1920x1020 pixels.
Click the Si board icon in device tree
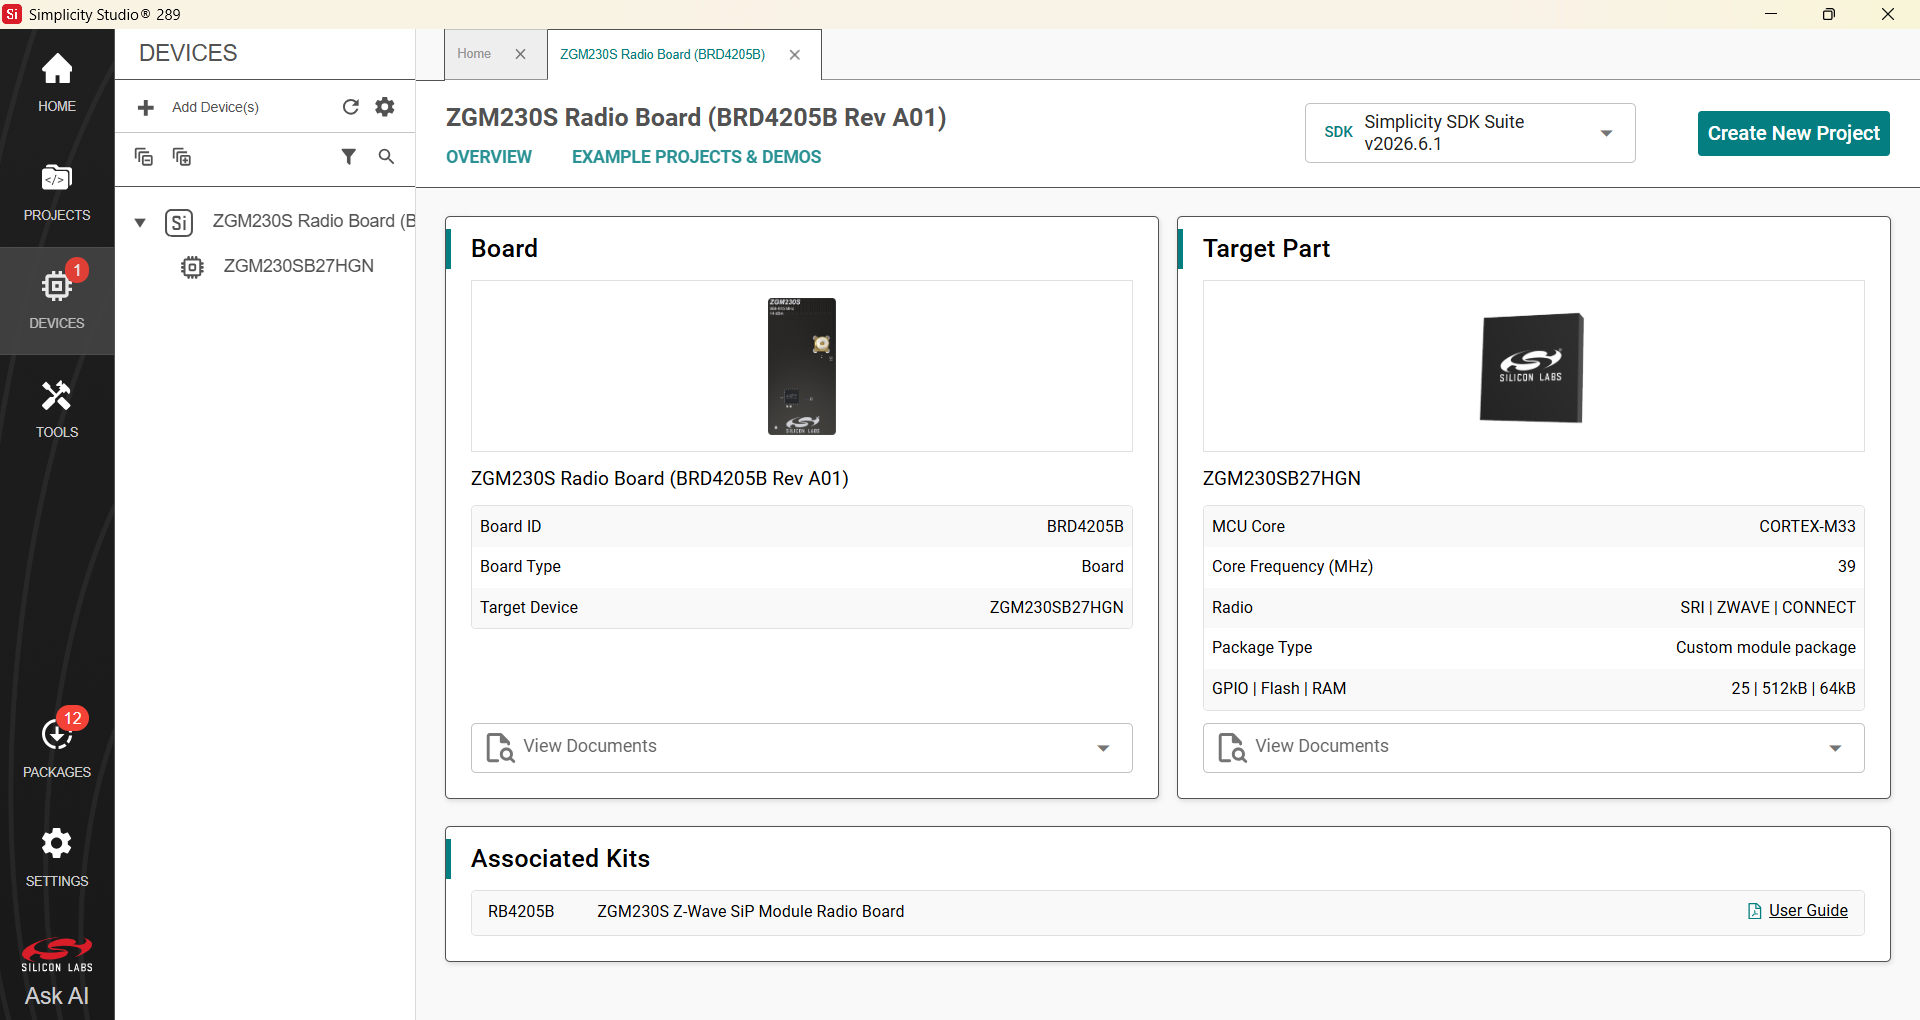pyautogui.click(x=179, y=222)
